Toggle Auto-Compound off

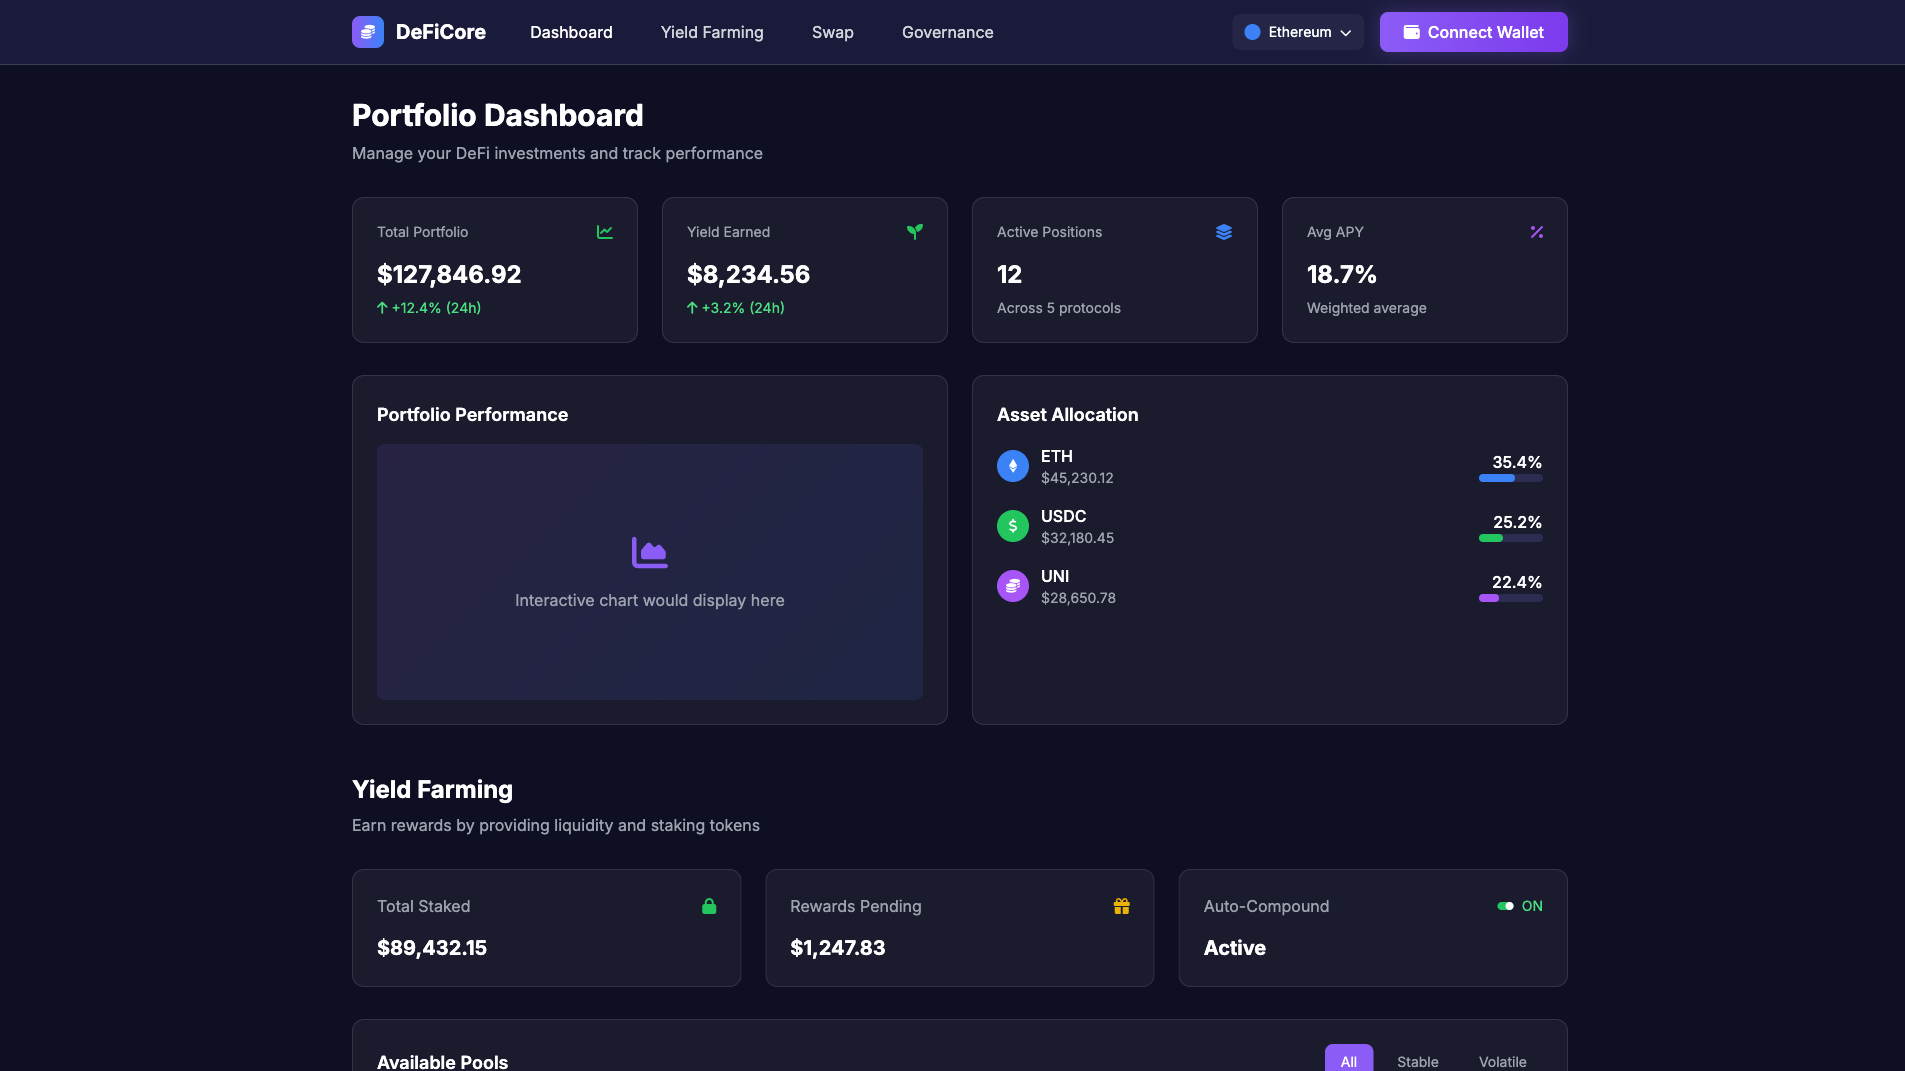1505,906
